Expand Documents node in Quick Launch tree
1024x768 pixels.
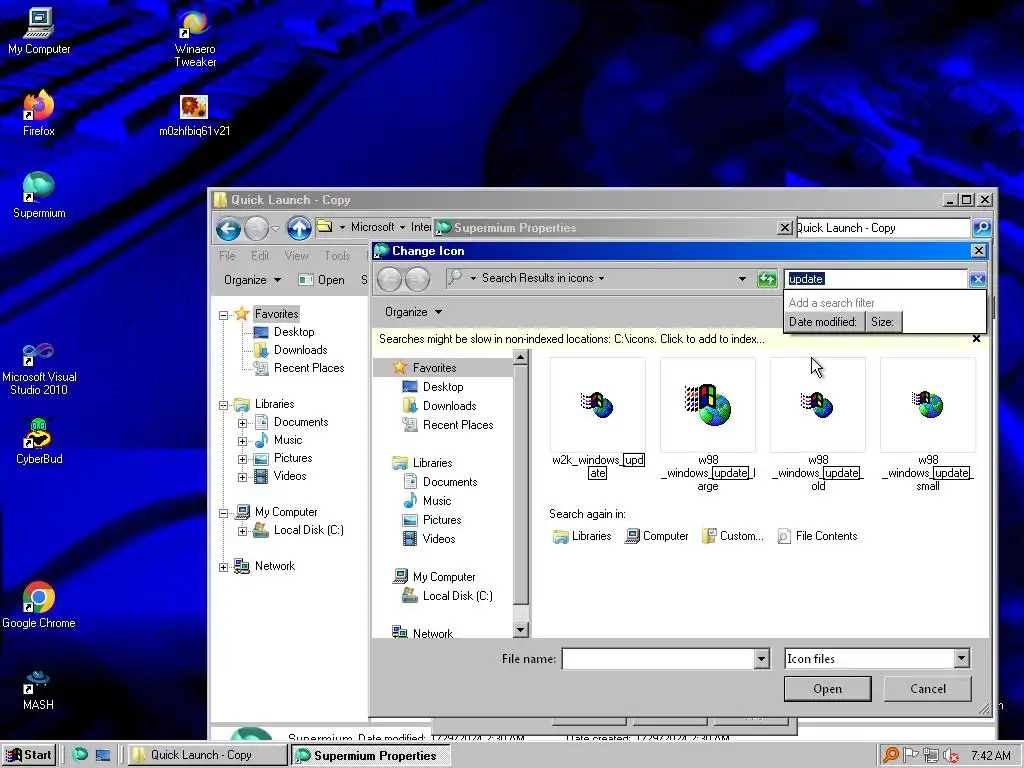[242, 423]
